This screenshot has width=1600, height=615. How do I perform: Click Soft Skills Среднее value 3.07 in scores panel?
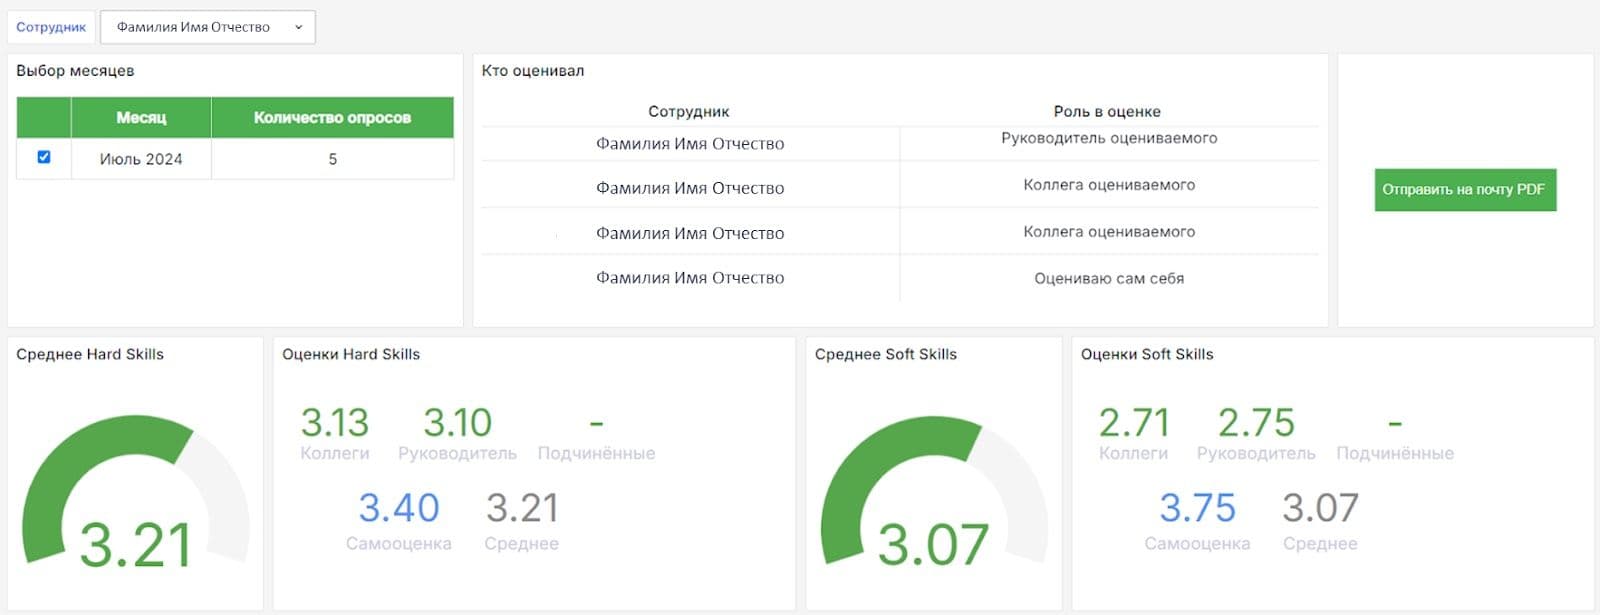[1320, 508]
